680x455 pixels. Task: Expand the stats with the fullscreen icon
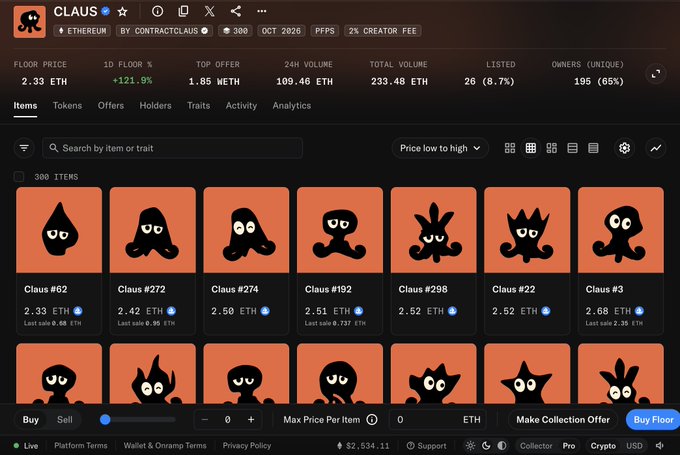656,74
